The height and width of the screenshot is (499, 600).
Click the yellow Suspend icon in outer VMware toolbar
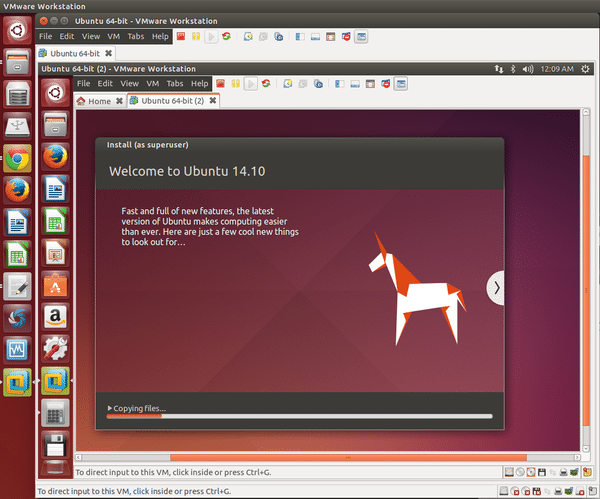(196, 37)
